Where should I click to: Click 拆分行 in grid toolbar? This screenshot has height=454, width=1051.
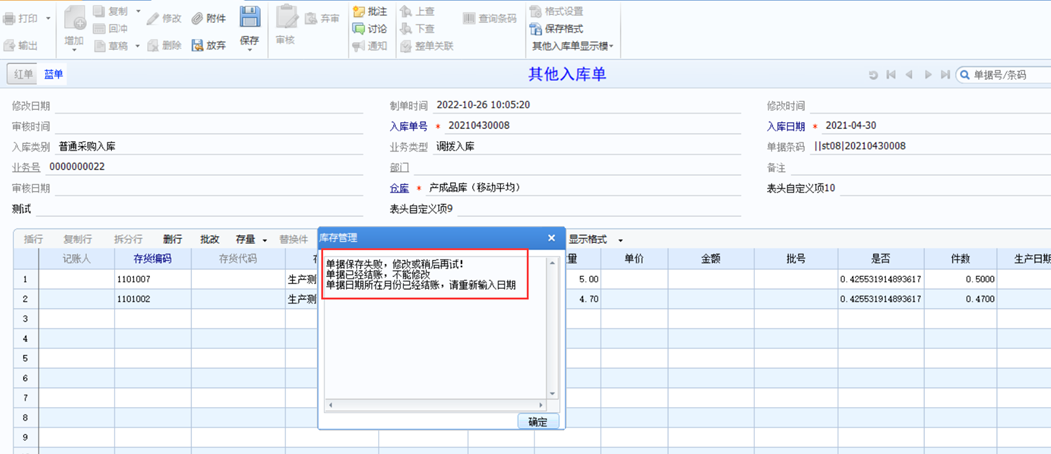tap(128, 239)
